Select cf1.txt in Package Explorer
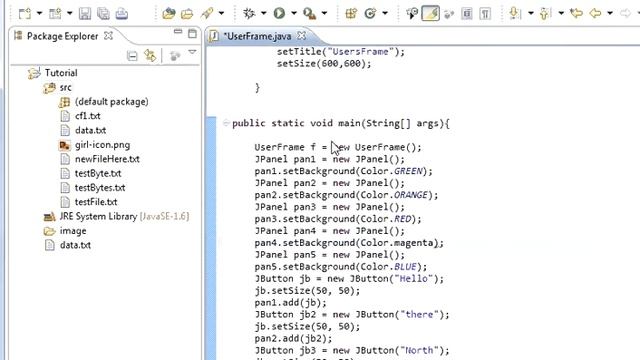The width and height of the screenshot is (640, 360). click(x=87, y=116)
